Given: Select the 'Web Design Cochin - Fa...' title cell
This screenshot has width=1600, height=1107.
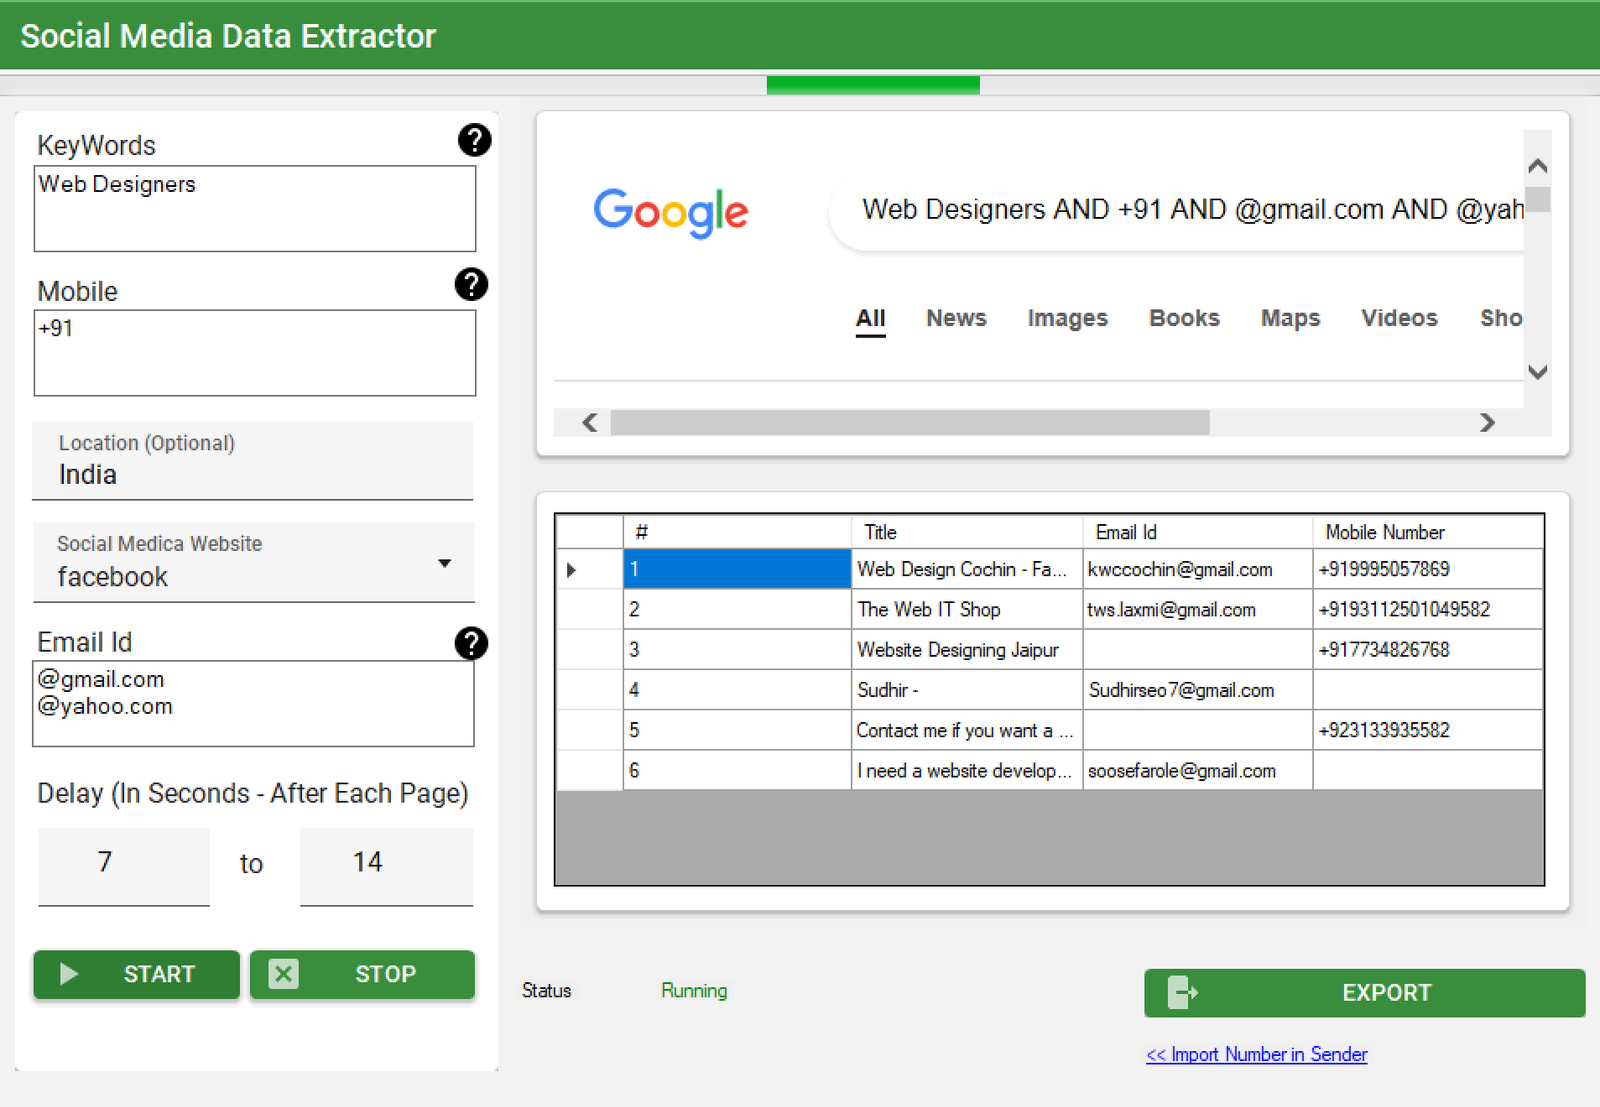Looking at the screenshot, I should tap(967, 569).
